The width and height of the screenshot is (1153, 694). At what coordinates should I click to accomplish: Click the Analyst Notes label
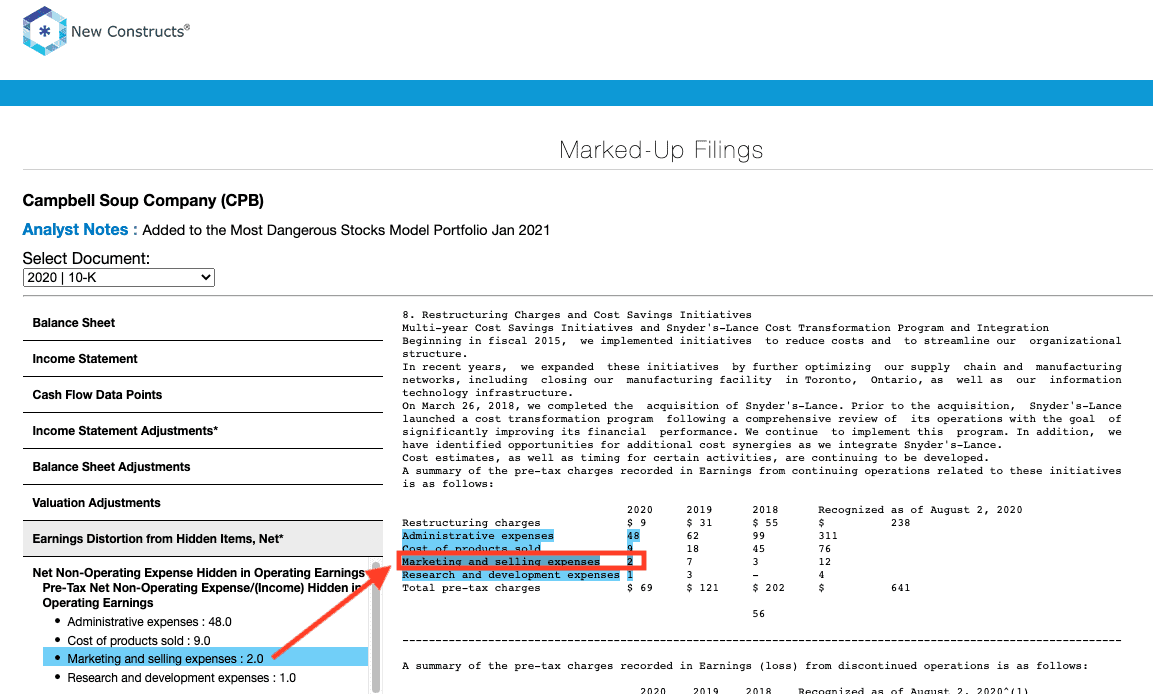(x=79, y=230)
